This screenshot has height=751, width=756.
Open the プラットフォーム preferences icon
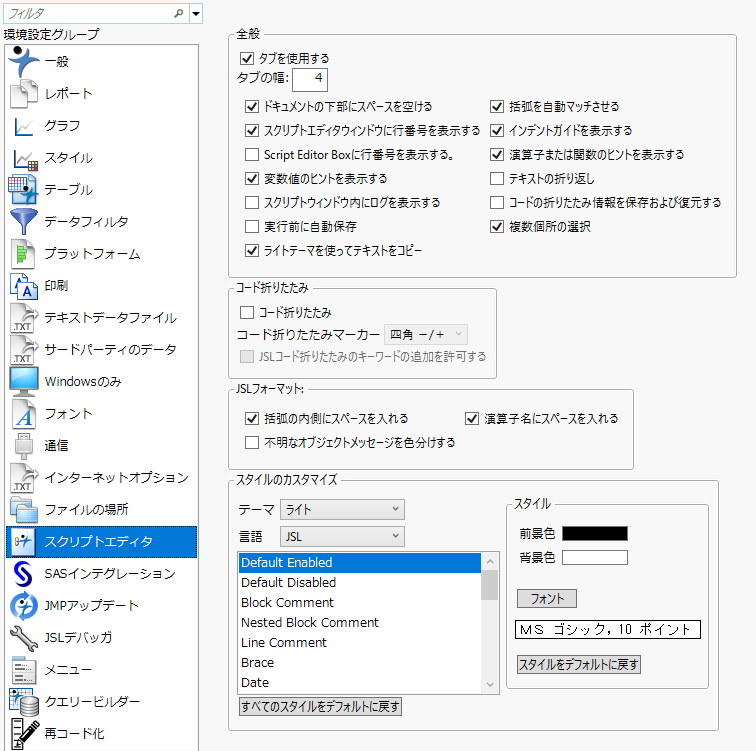tap(23, 254)
